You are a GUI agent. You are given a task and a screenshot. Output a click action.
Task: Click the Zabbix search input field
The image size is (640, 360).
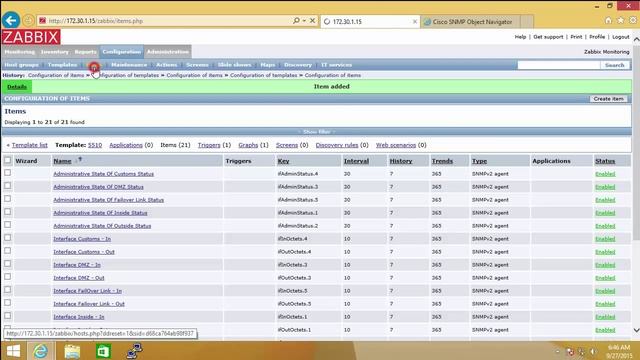[559, 65]
